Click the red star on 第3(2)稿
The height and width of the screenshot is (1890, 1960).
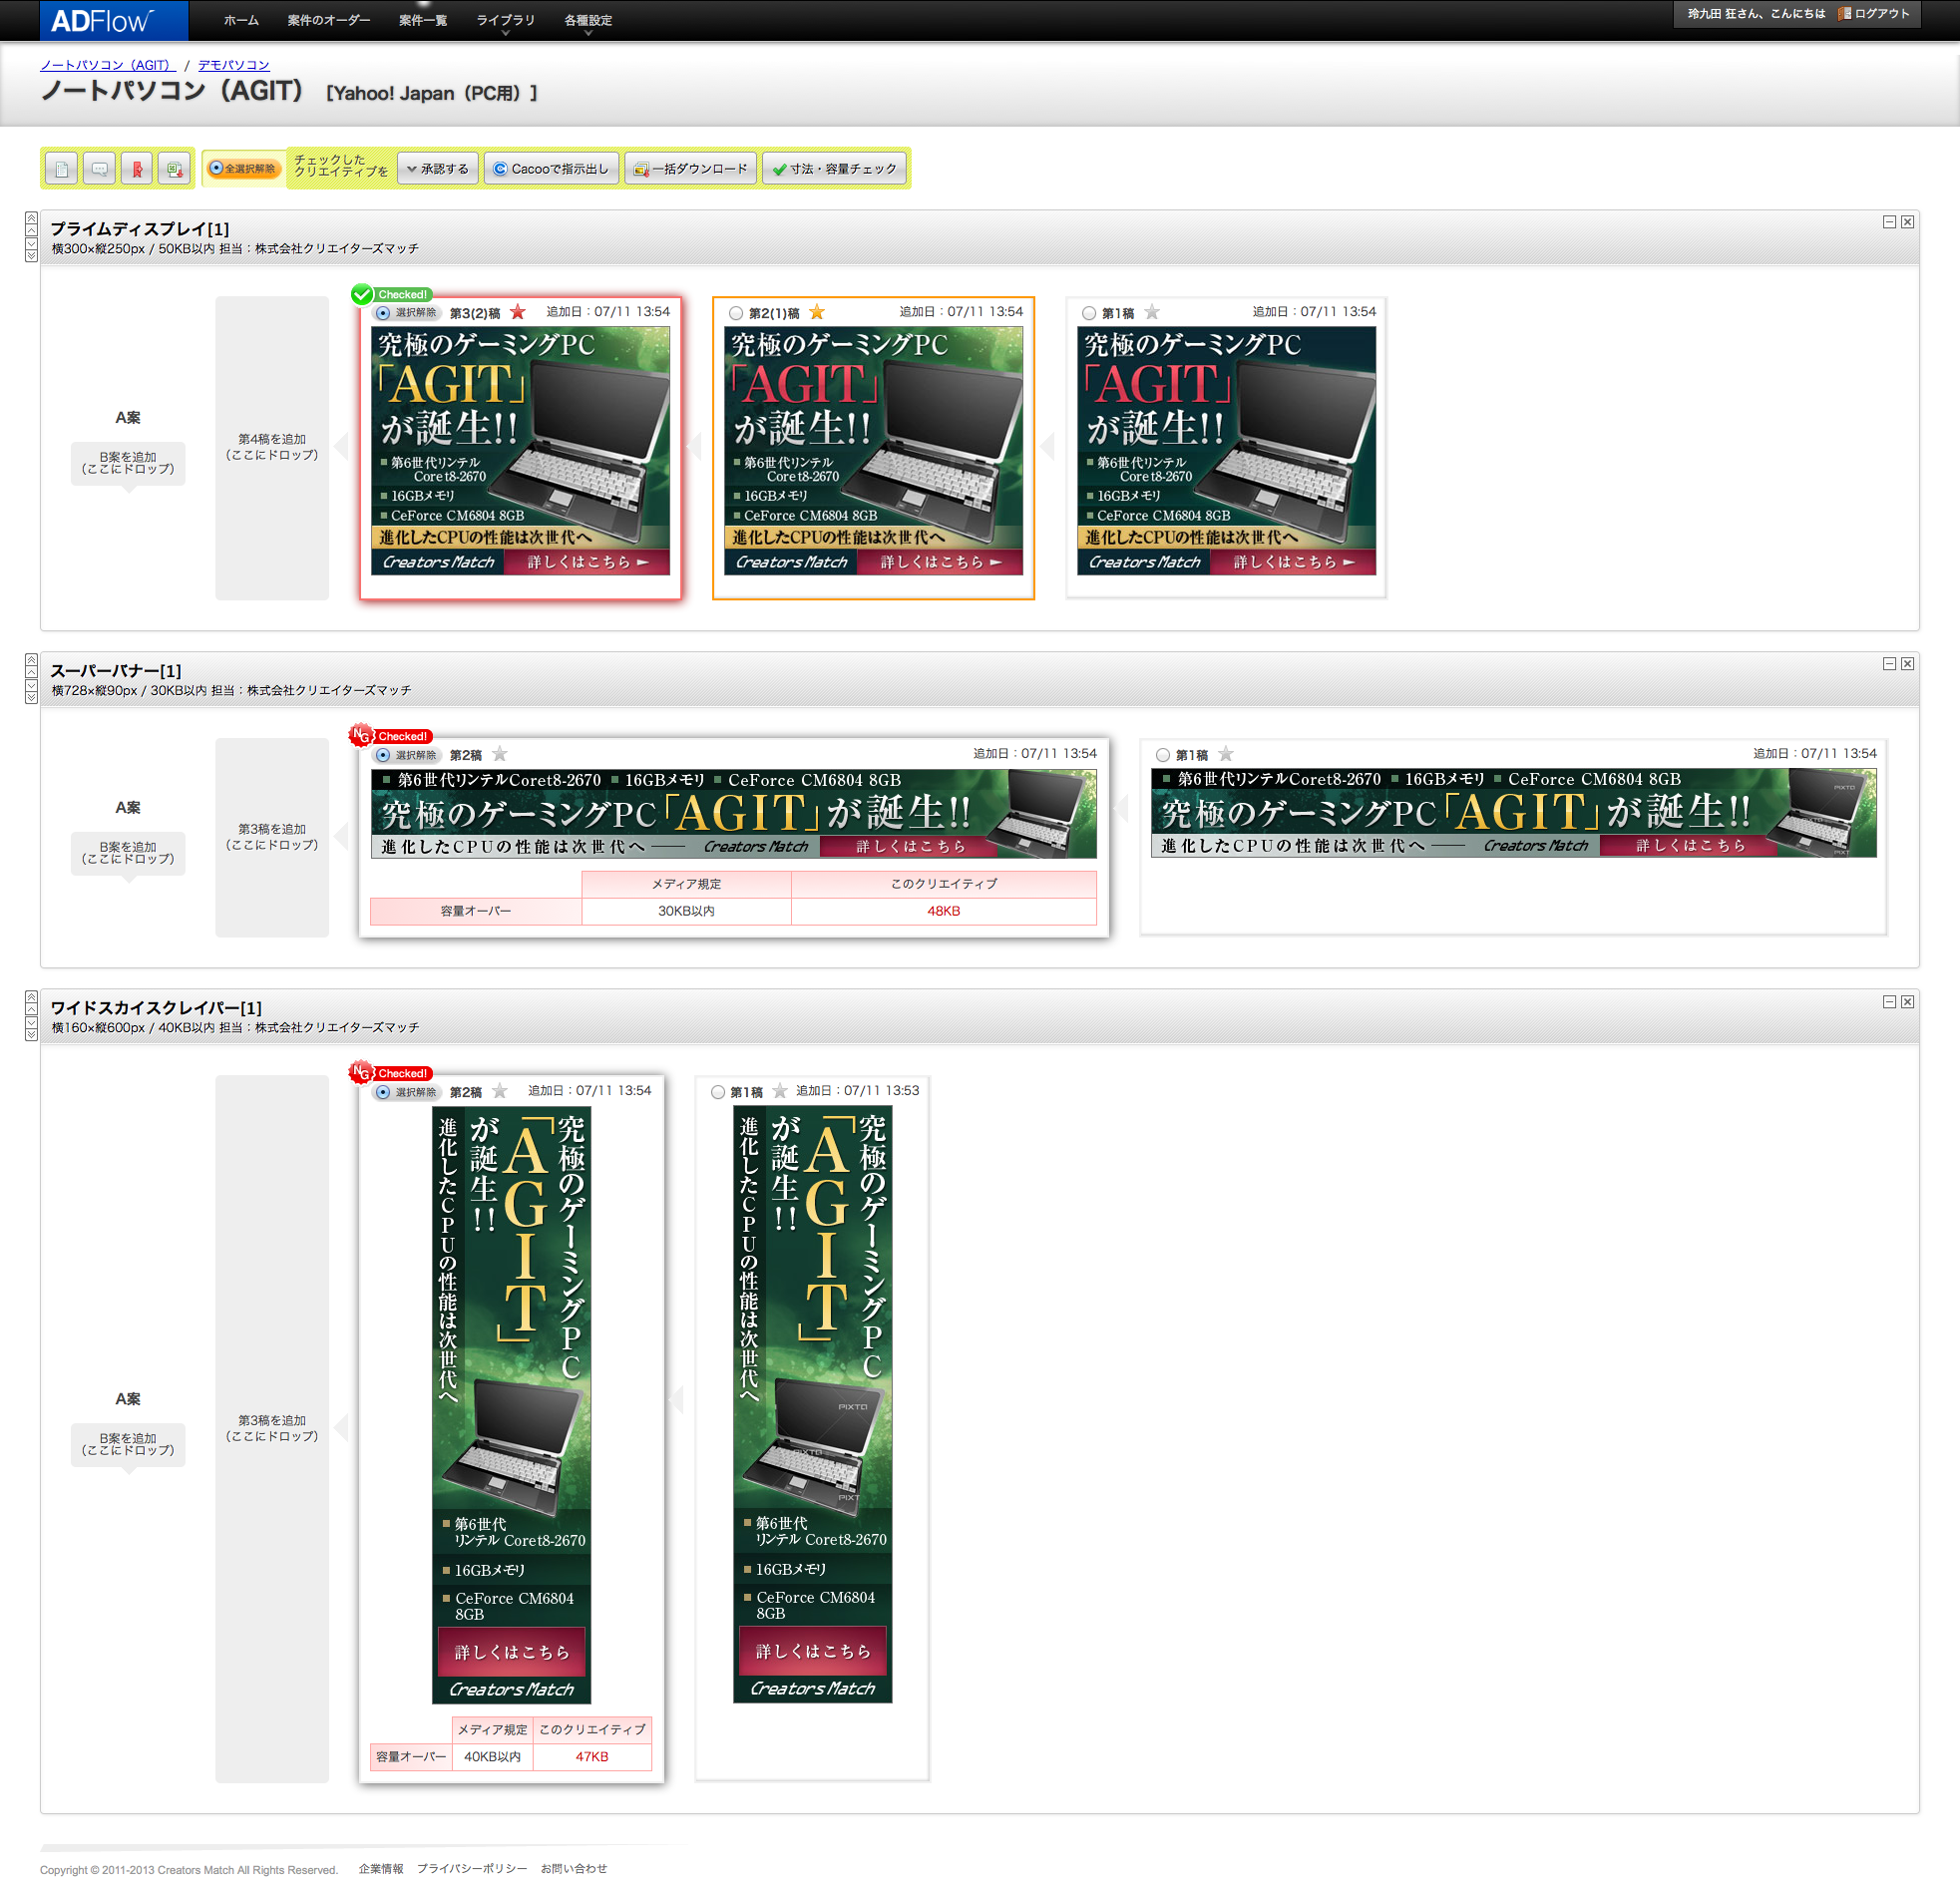(x=517, y=312)
